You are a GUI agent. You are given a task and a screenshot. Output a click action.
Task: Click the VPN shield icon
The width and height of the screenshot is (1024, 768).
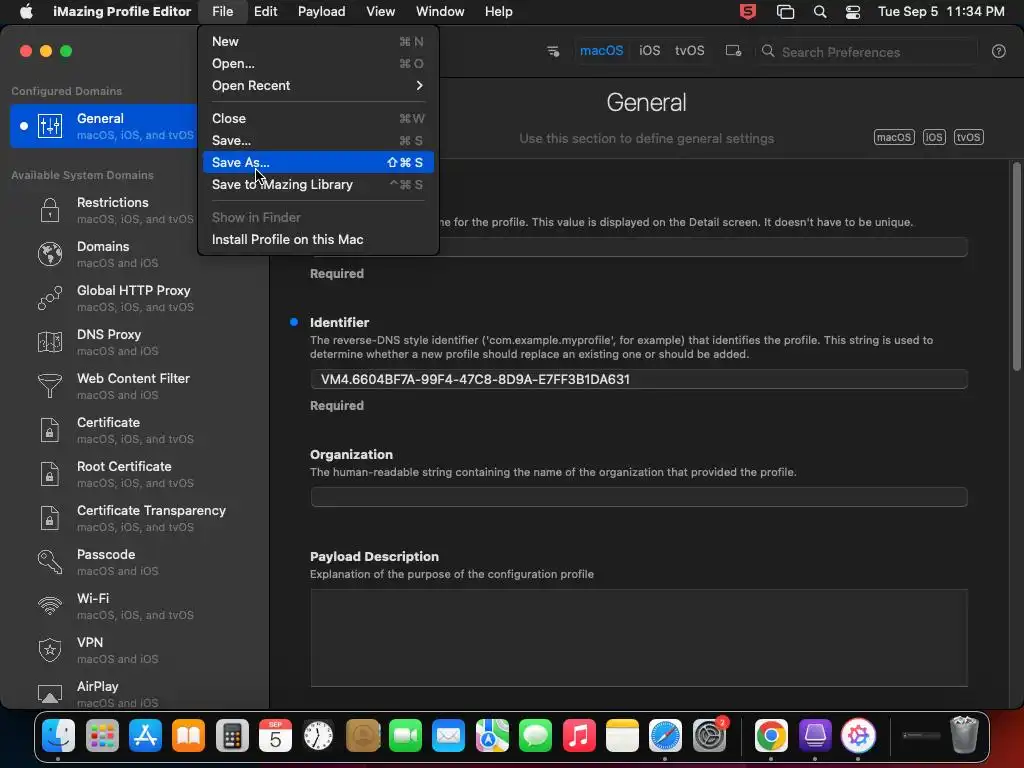tap(50, 650)
